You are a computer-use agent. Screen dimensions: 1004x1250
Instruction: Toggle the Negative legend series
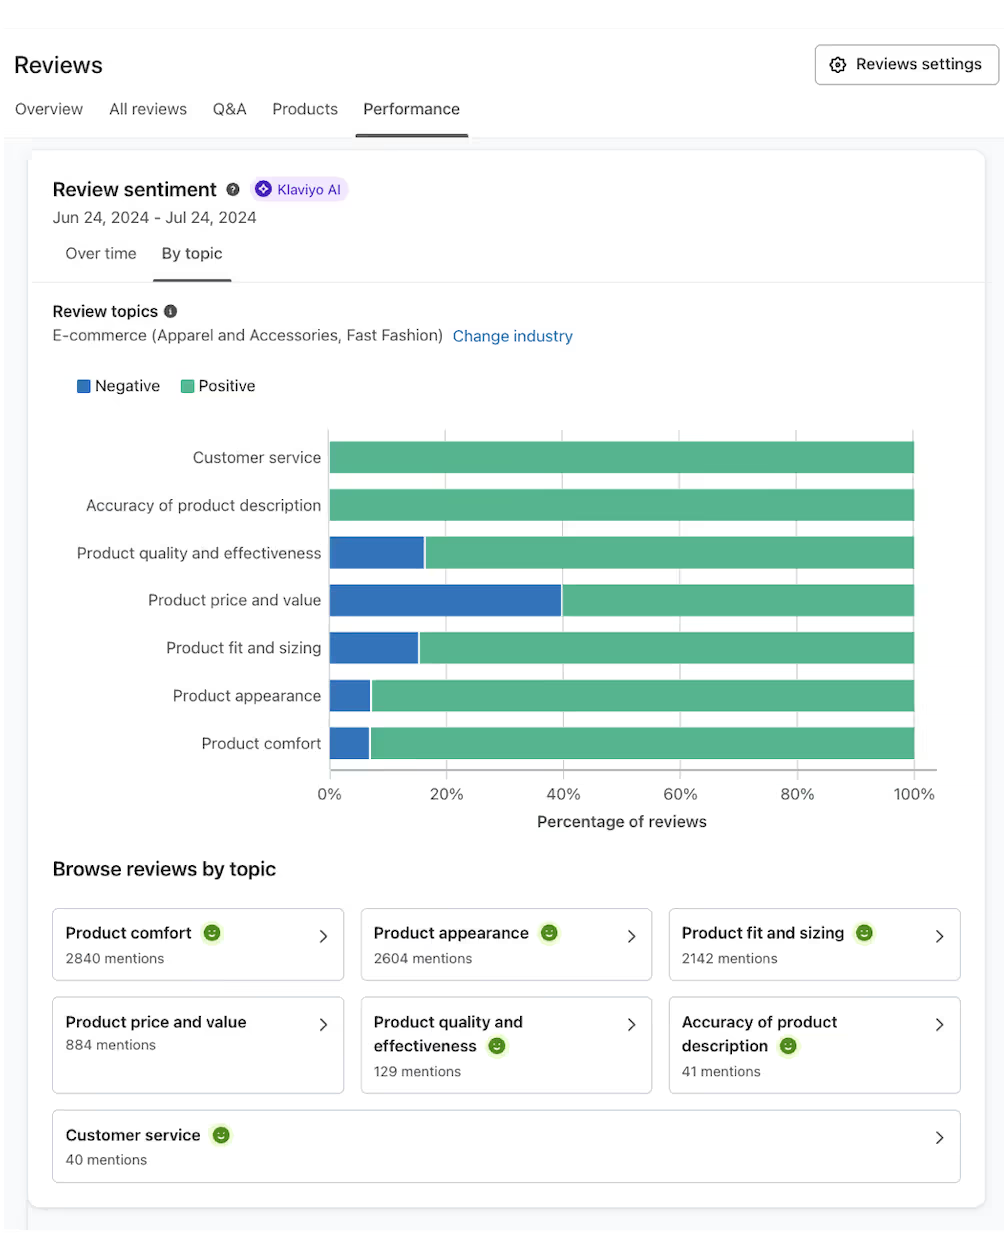pos(118,386)
